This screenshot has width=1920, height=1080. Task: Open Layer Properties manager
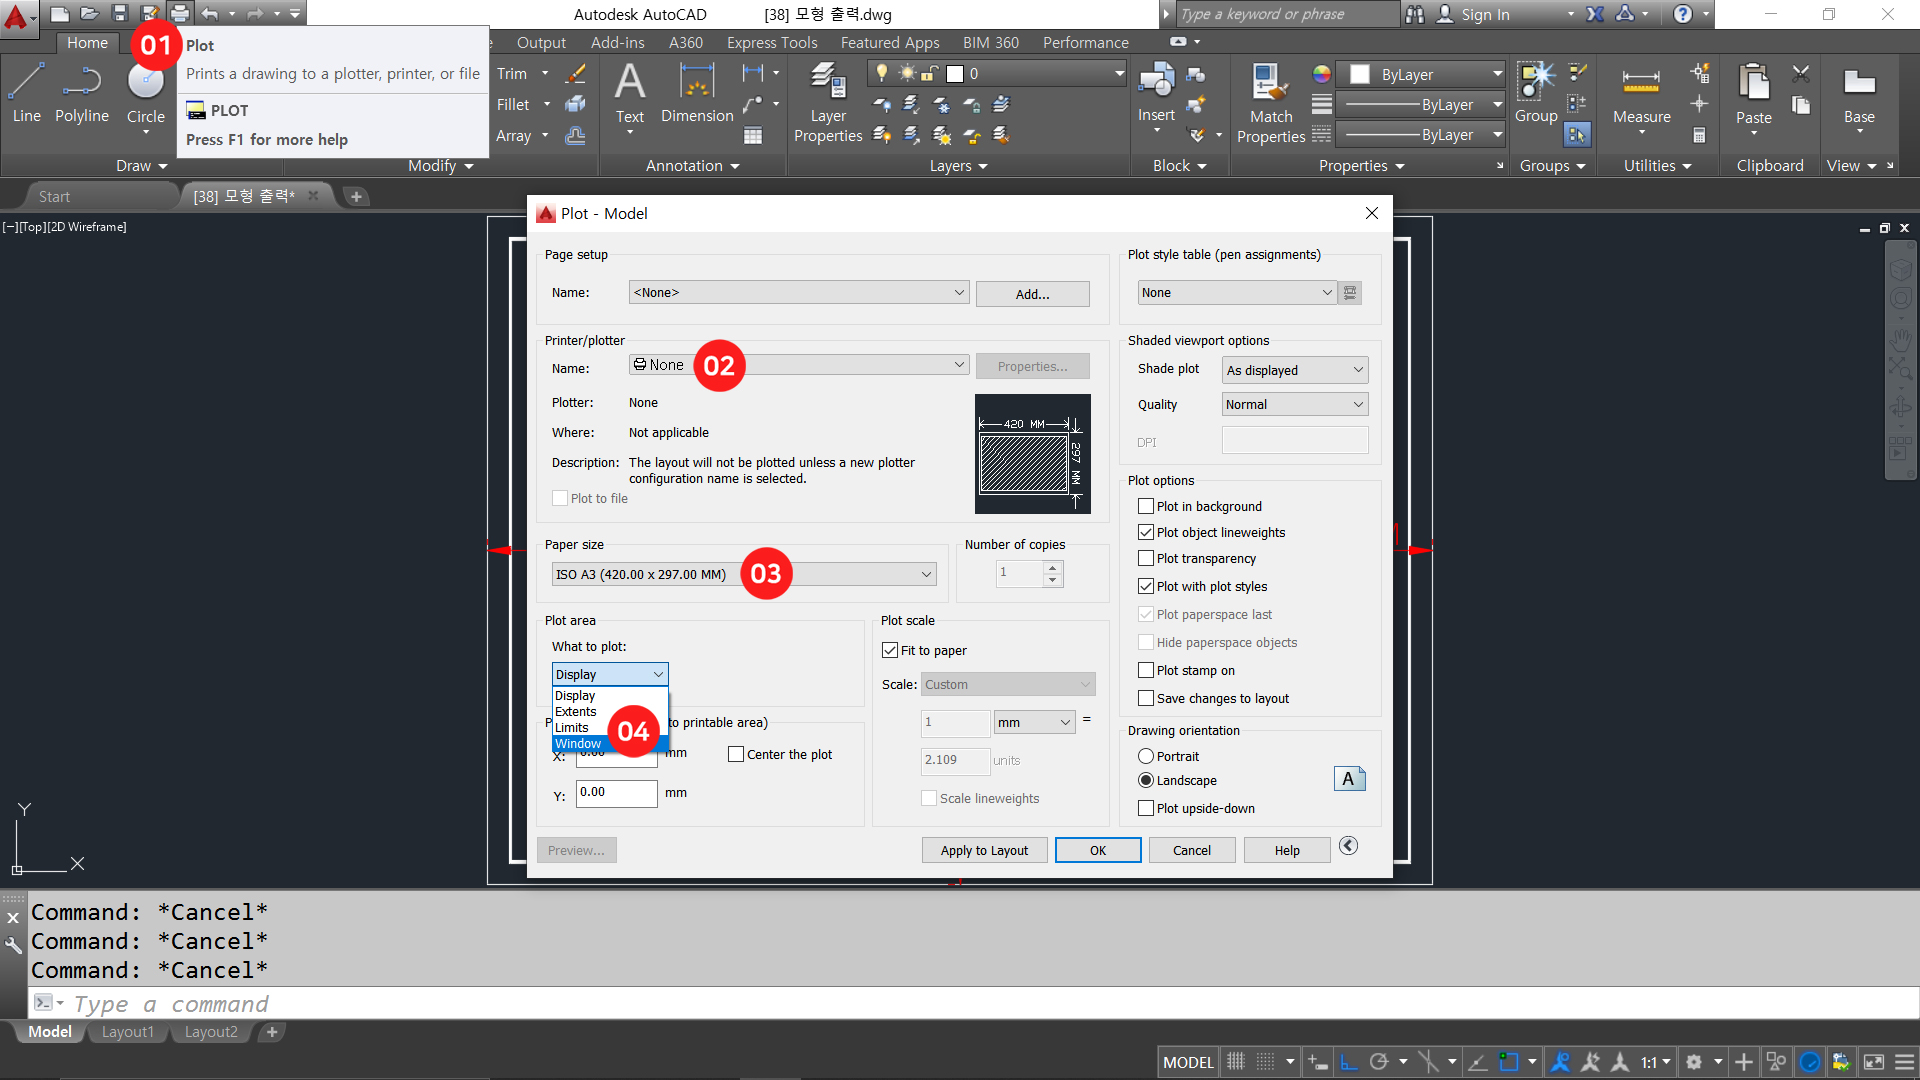828,102
